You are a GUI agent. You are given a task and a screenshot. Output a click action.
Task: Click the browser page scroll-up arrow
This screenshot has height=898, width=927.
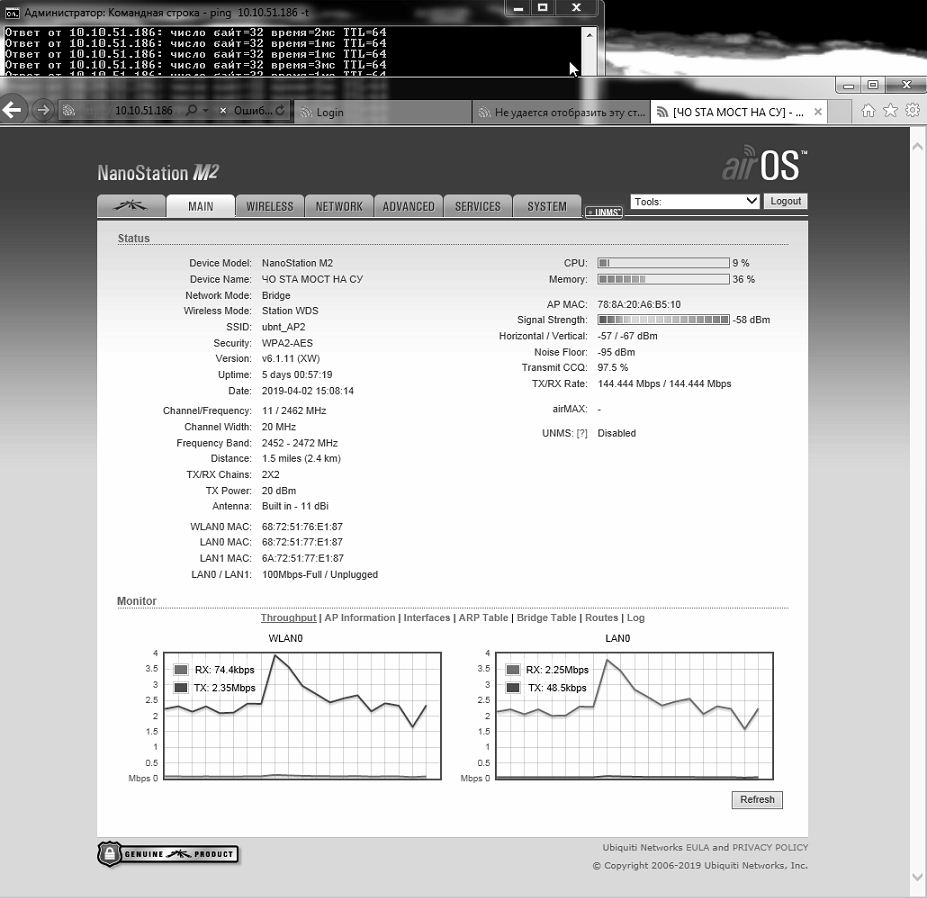coord(917,146)
